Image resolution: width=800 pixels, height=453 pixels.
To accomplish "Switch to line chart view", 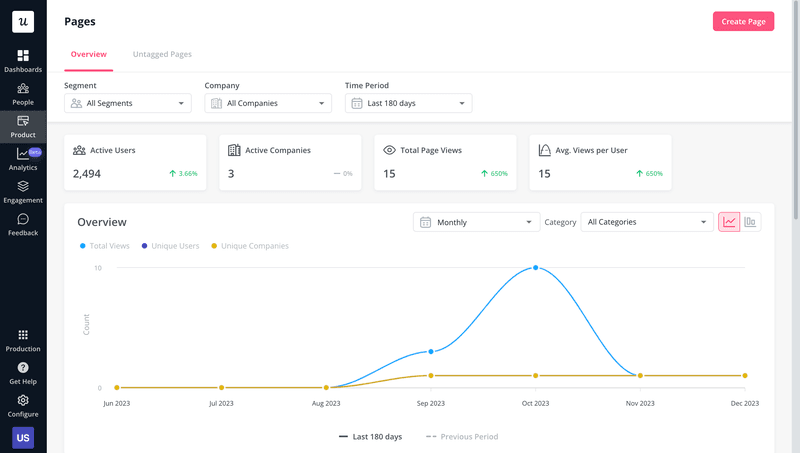I will click(729, 222).
